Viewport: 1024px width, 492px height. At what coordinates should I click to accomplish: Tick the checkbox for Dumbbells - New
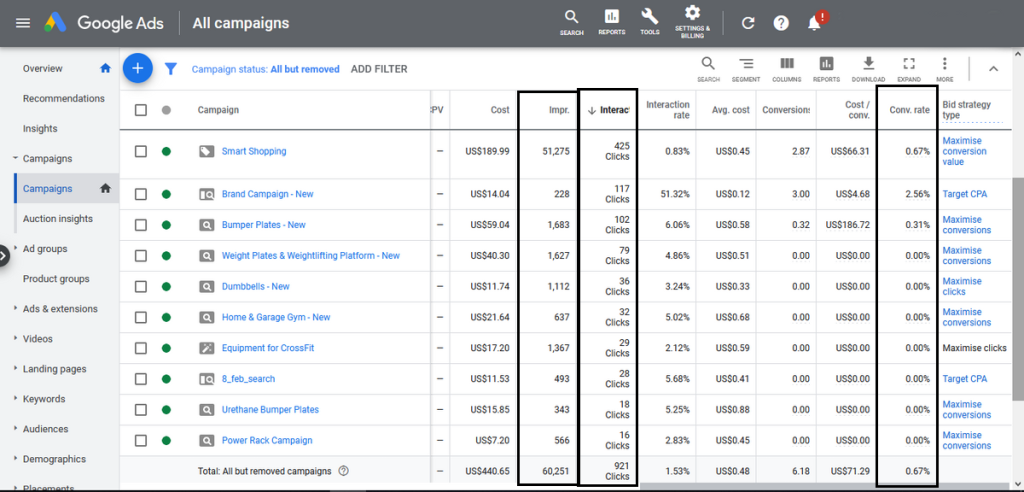pyautogui.click(x=141, y=286)
